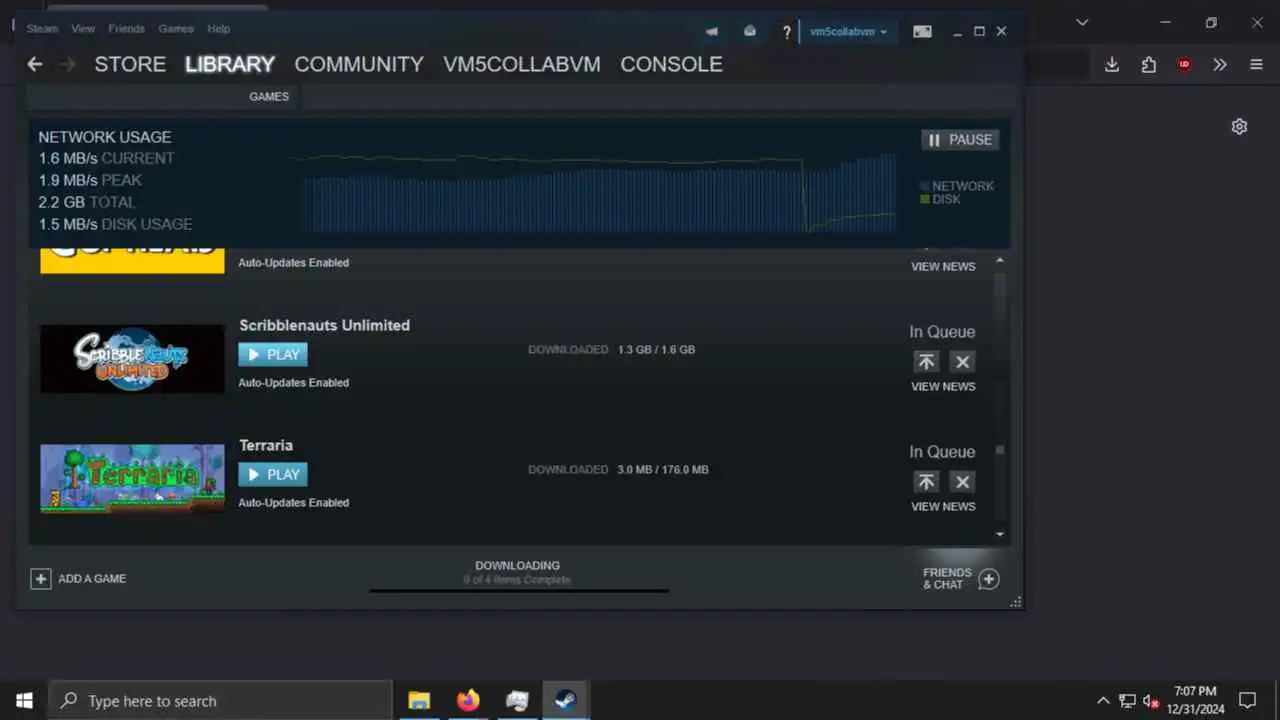This screenshot has height=720, width=1280.
Task: Expand Firefox list all tabs chevron
Action: [x=1082, y=22]
